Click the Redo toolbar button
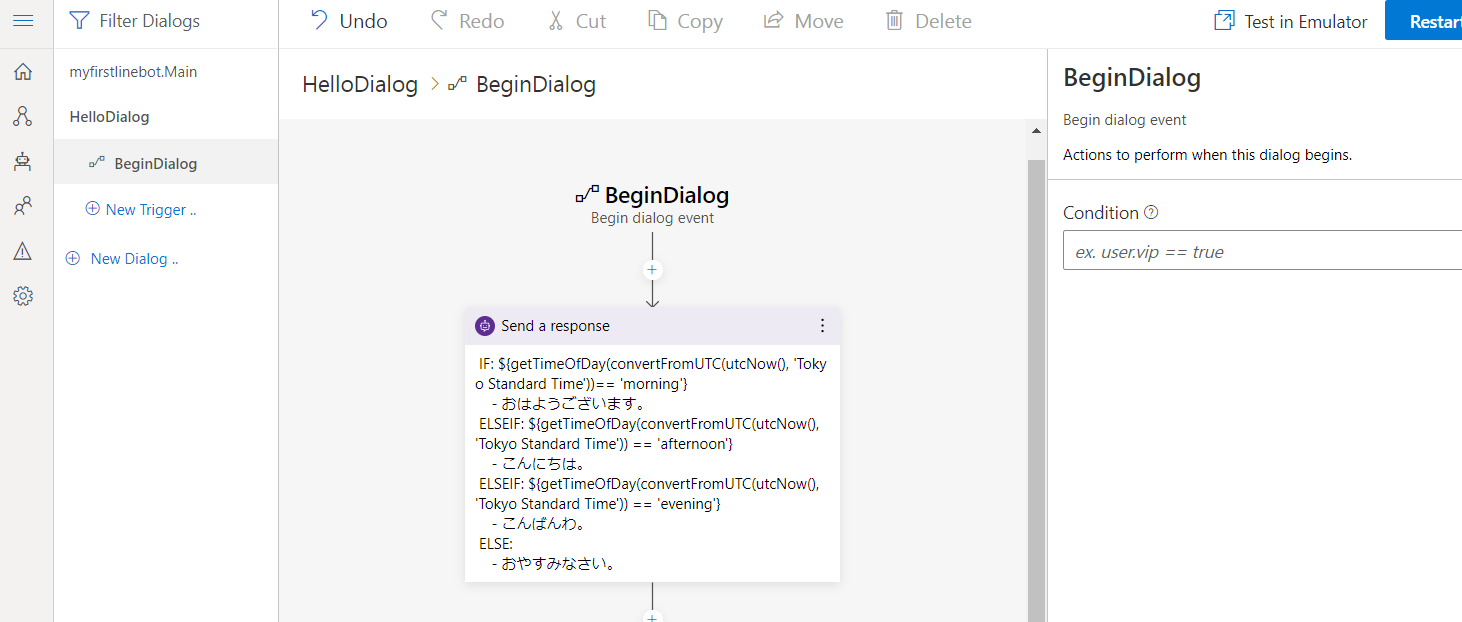Image resolution: width=1462 pixels, height=622 pixels. tap(467, 21)
